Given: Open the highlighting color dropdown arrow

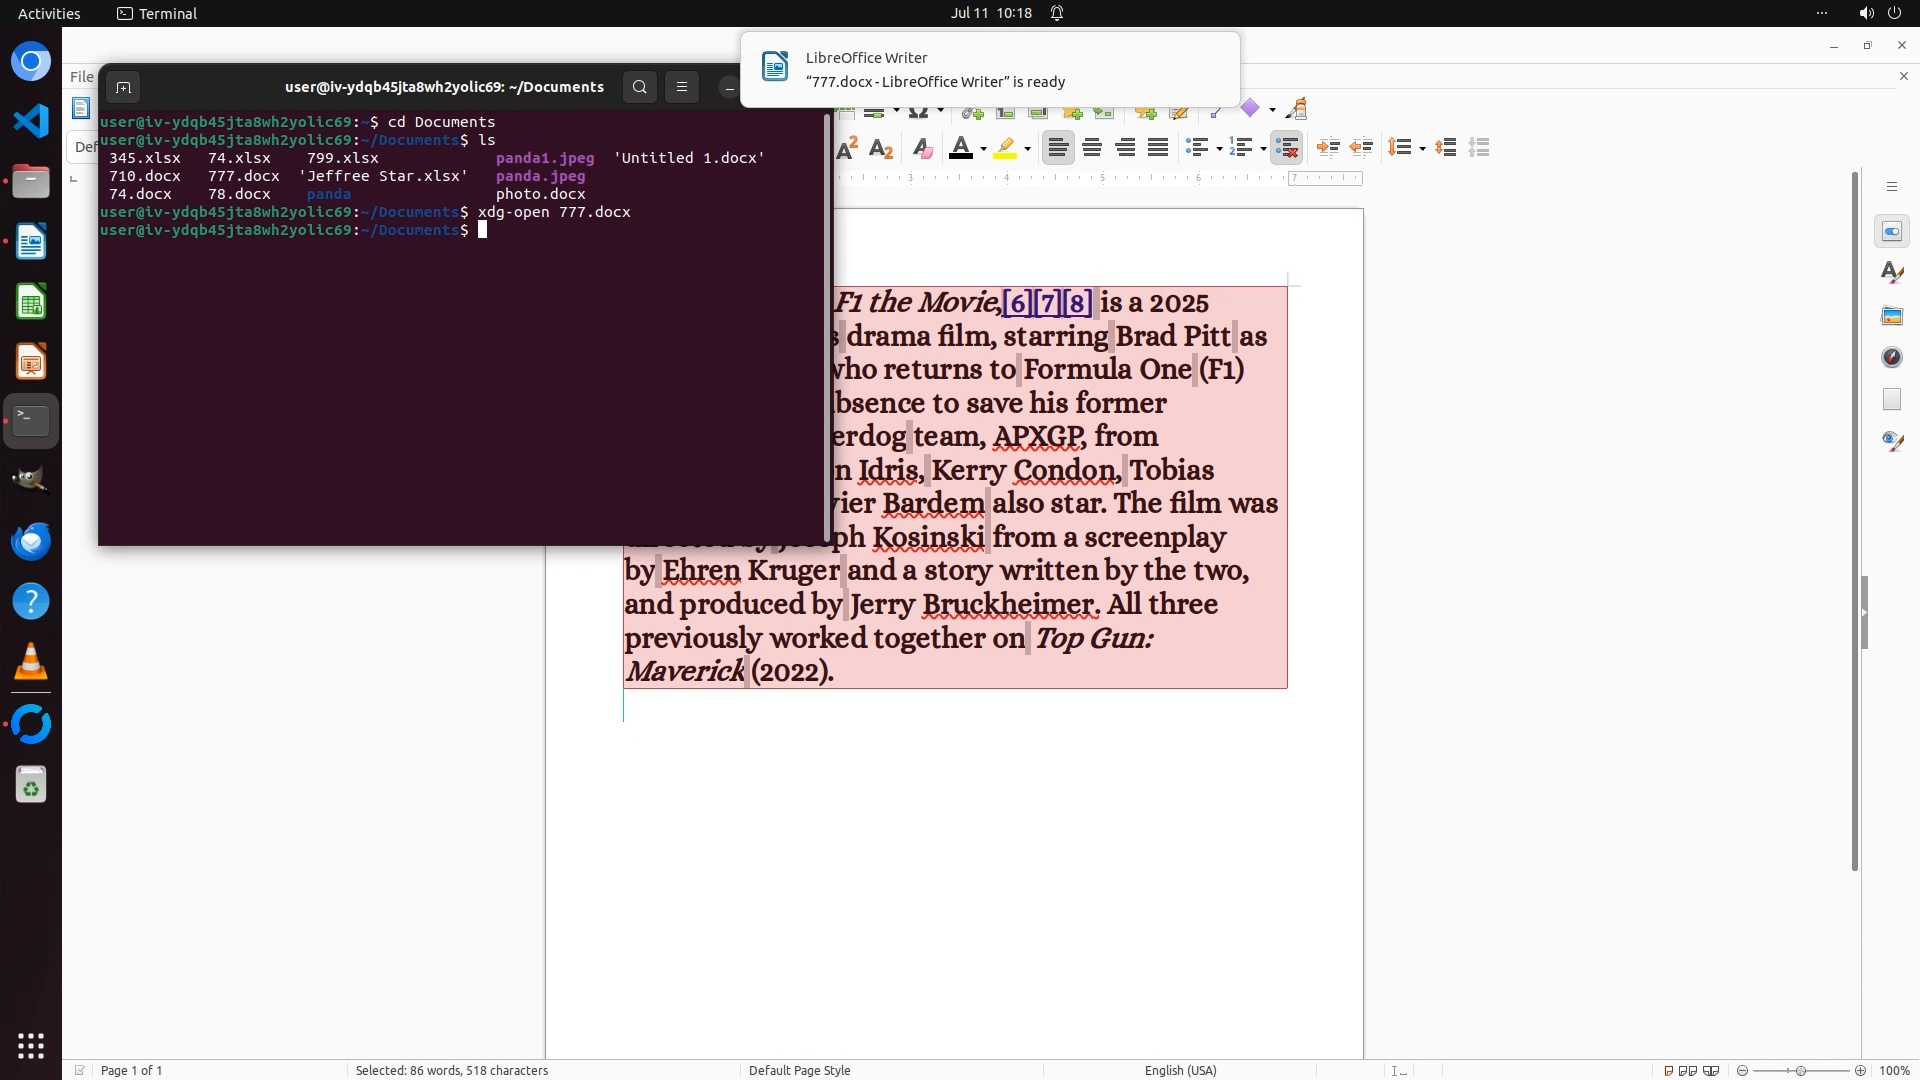Looking at the screenshot, I should tap(1028, 149).
